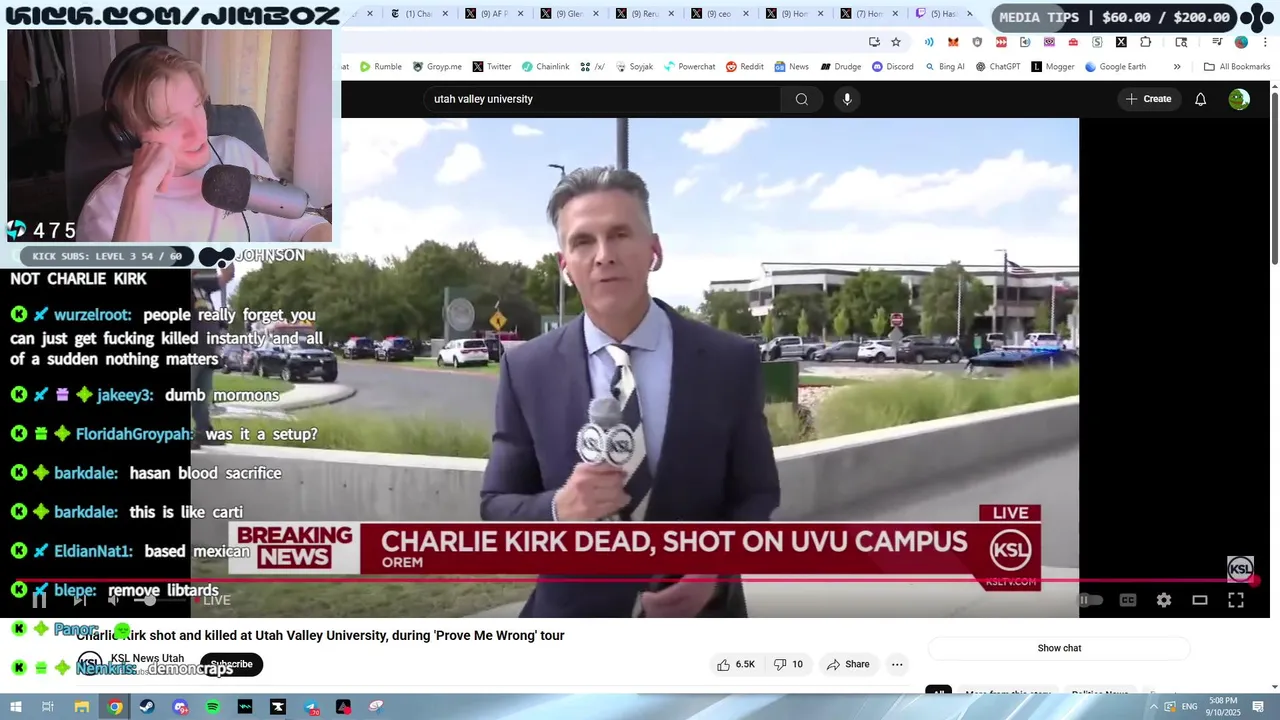Expand the bookmarks bar overflow chevron
This screenshot has width=1280, height=720.
1177,67
